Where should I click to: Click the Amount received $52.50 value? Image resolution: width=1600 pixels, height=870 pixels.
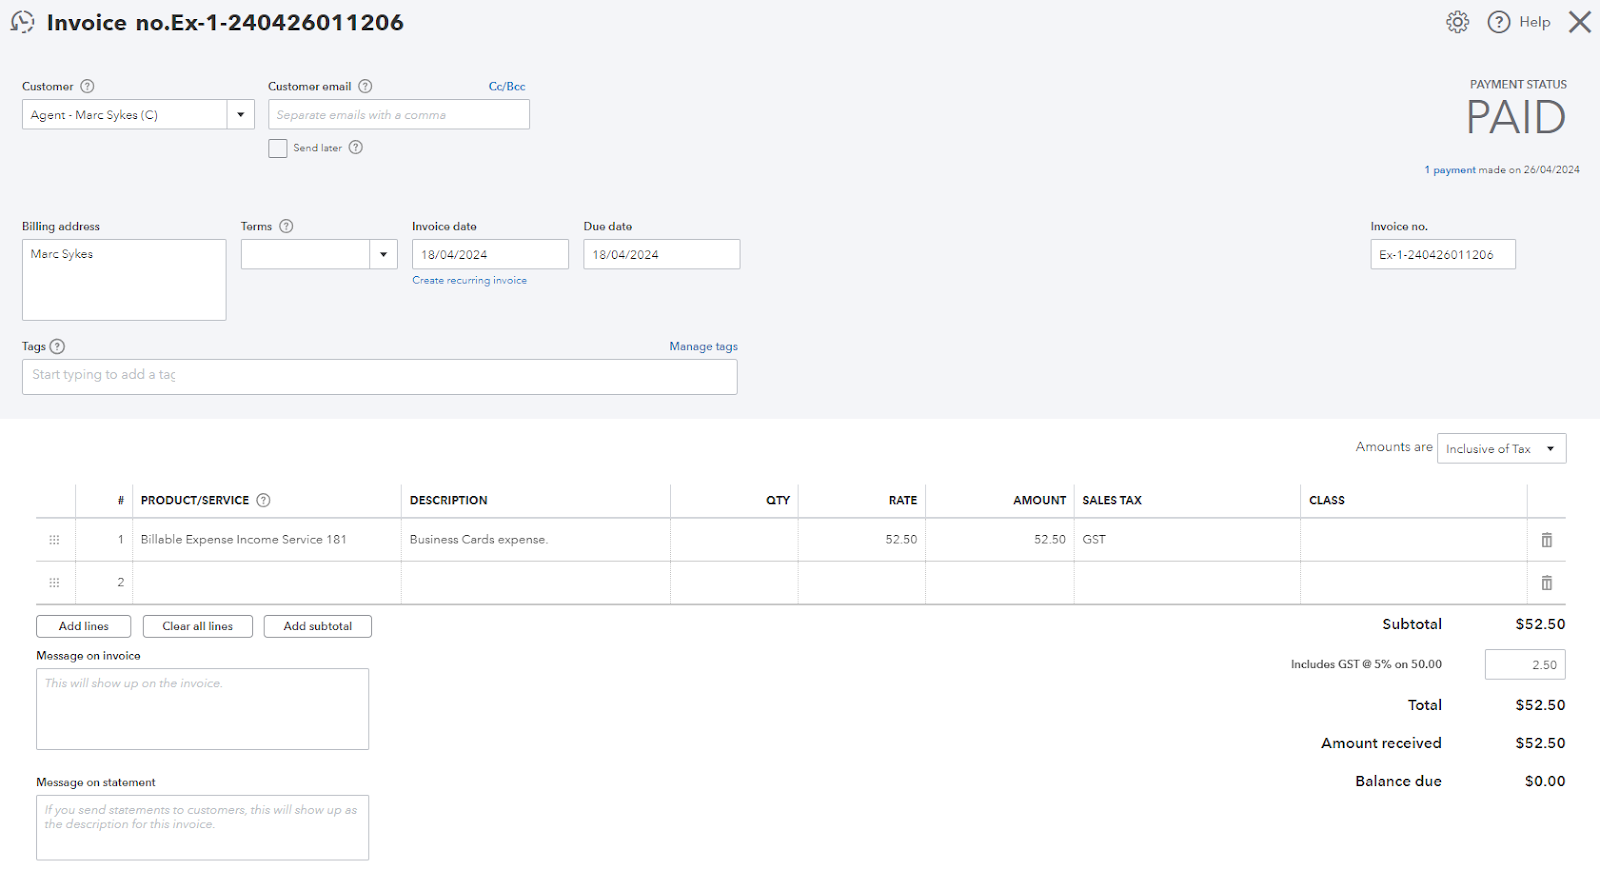(x=1540, y=743)
